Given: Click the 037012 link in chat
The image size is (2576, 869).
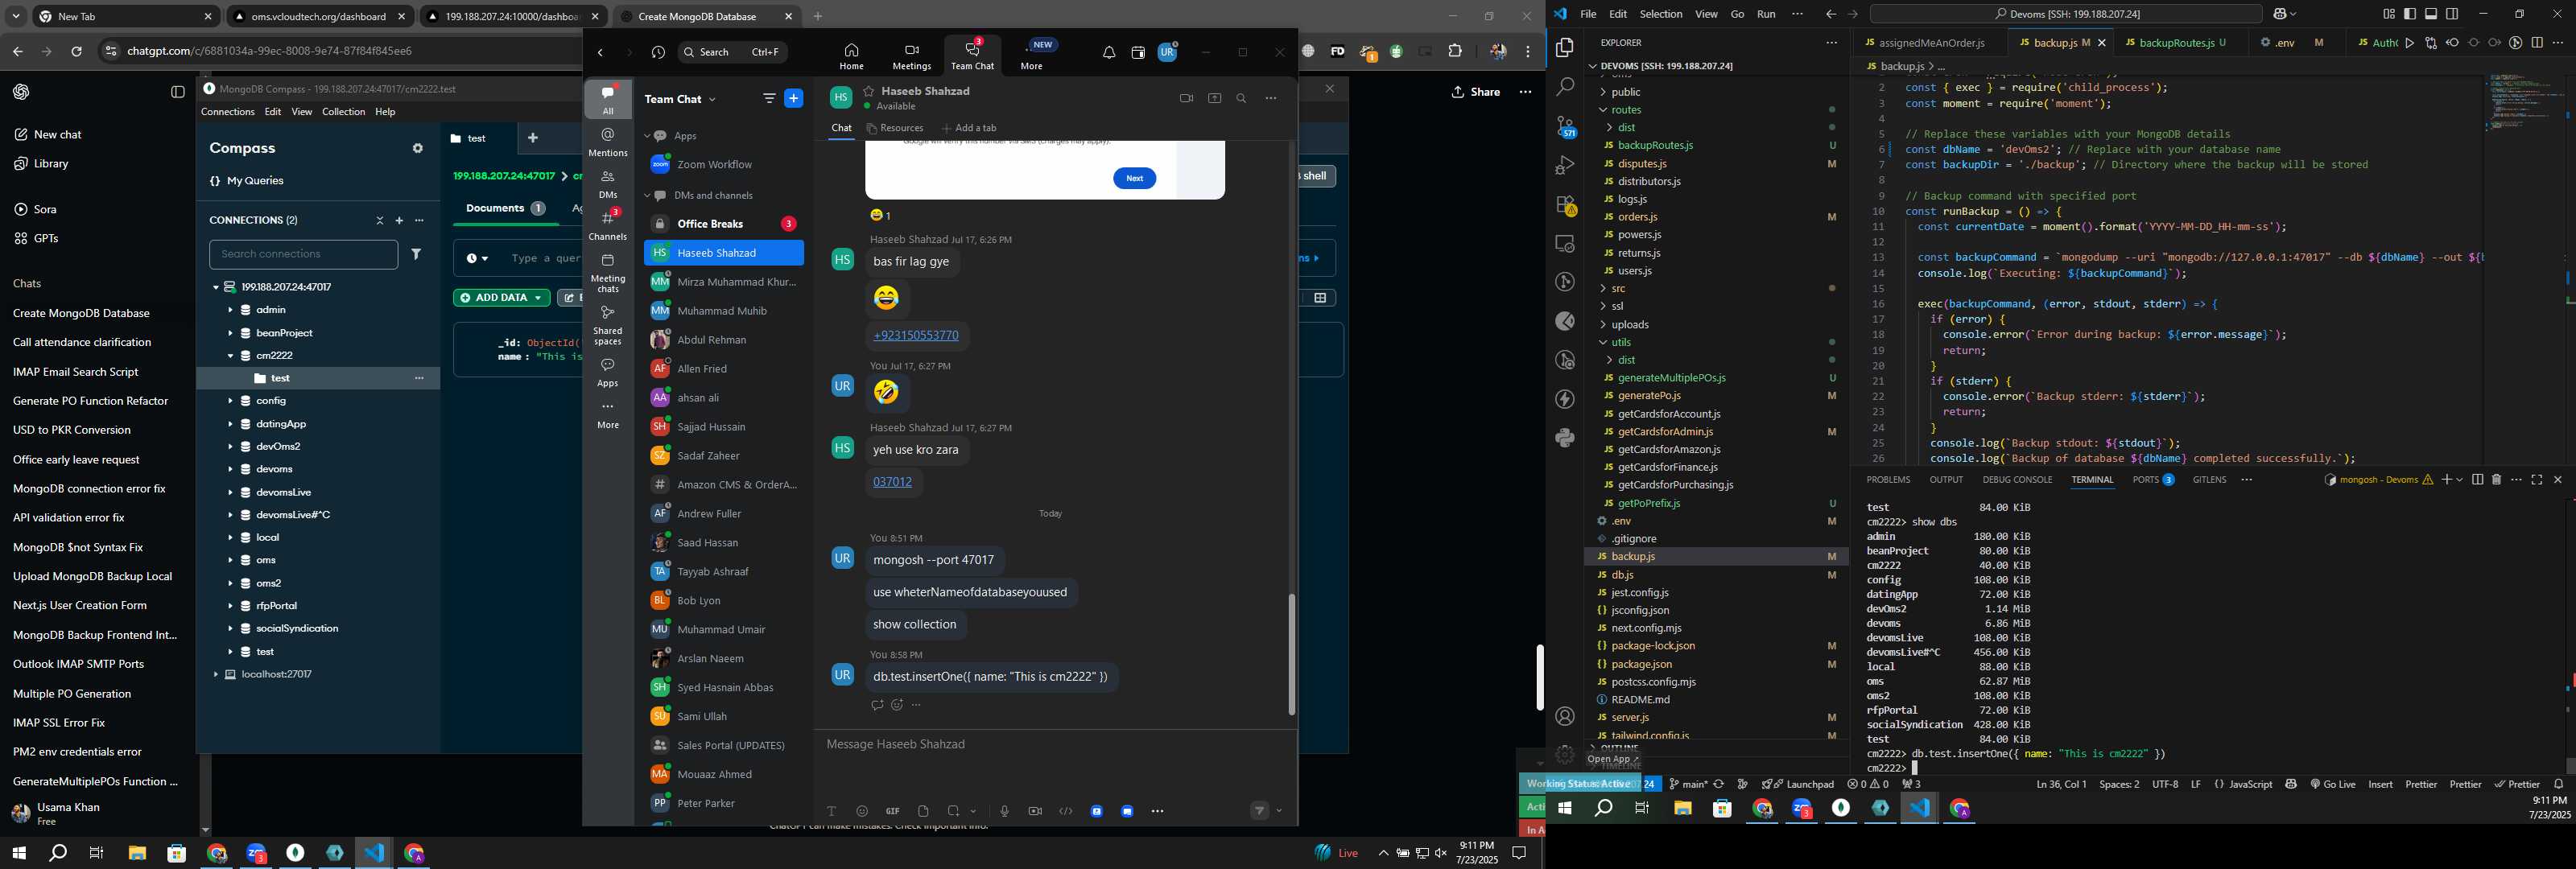Looking at the screenshot, I should [892, 482].
